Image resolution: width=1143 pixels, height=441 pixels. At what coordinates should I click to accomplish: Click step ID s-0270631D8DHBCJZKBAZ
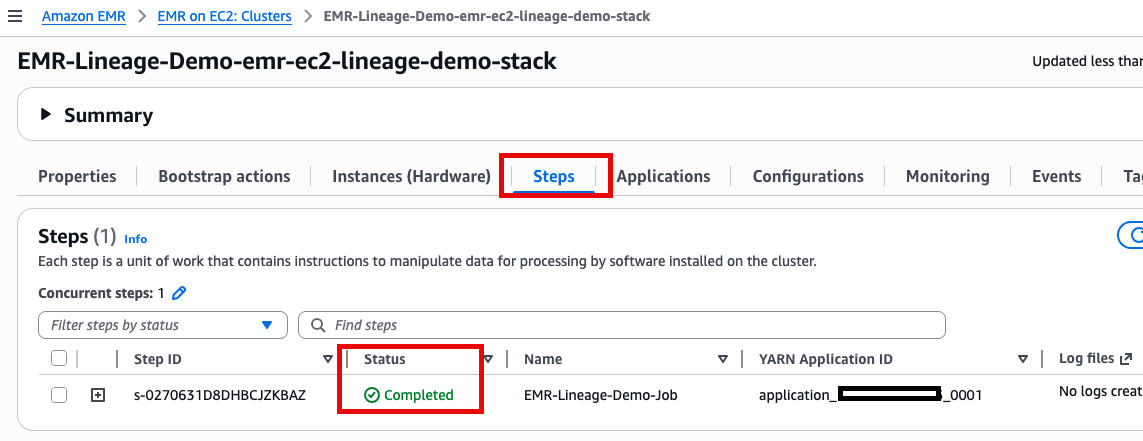pyautogui.click(x=220, y=395)
